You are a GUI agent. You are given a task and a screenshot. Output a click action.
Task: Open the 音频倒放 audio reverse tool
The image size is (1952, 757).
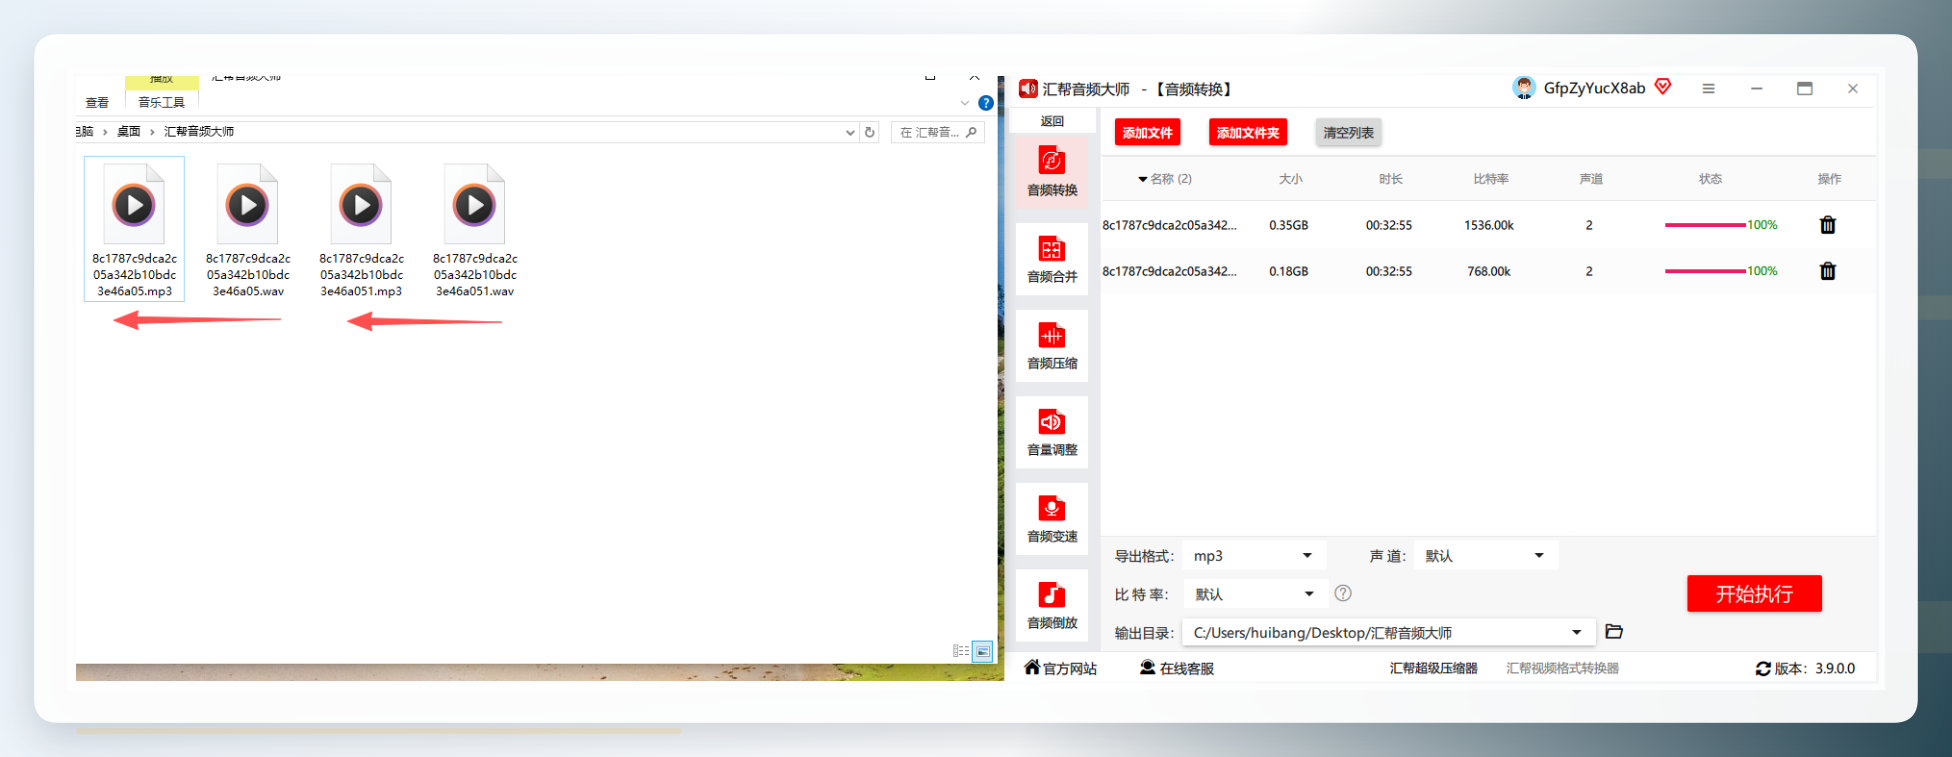(1052, 605)
